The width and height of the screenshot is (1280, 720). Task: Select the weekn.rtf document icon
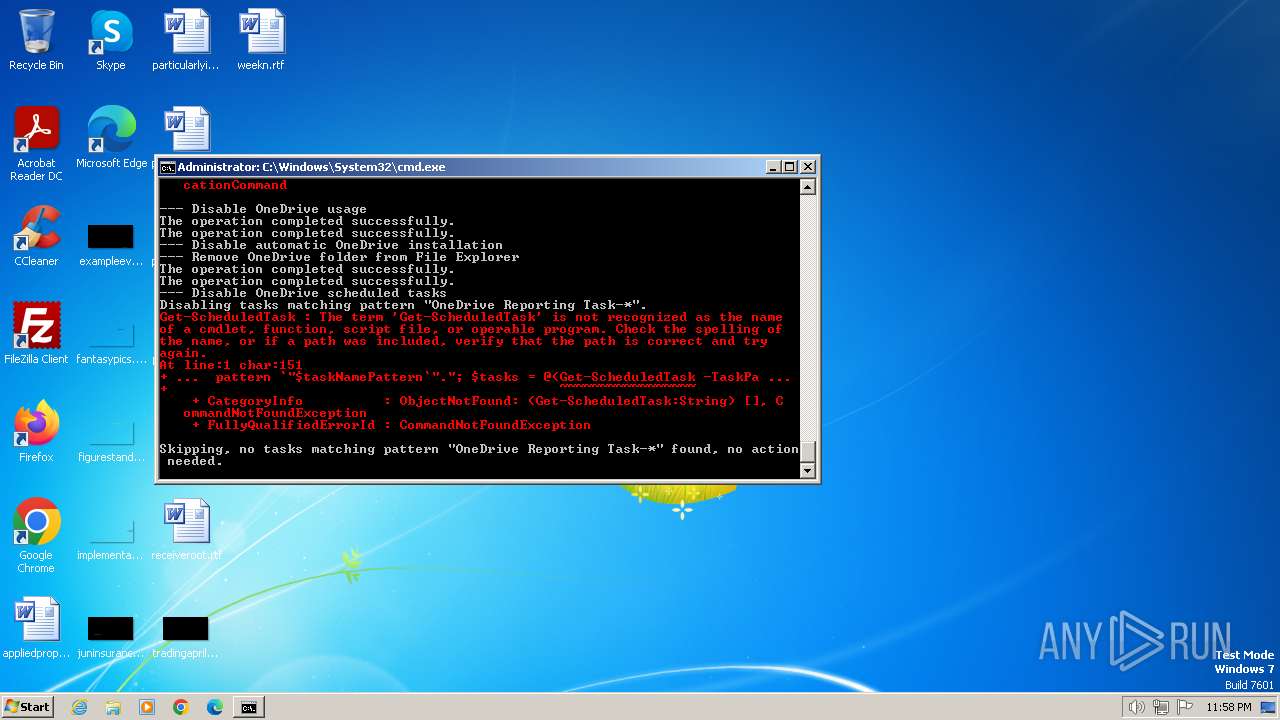point(261,40)
